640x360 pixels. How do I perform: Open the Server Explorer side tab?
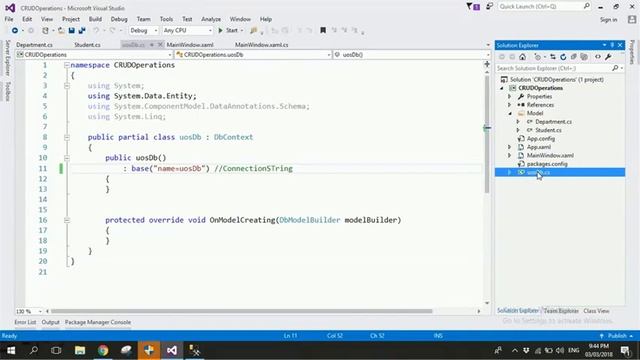[x=7, y=58]
